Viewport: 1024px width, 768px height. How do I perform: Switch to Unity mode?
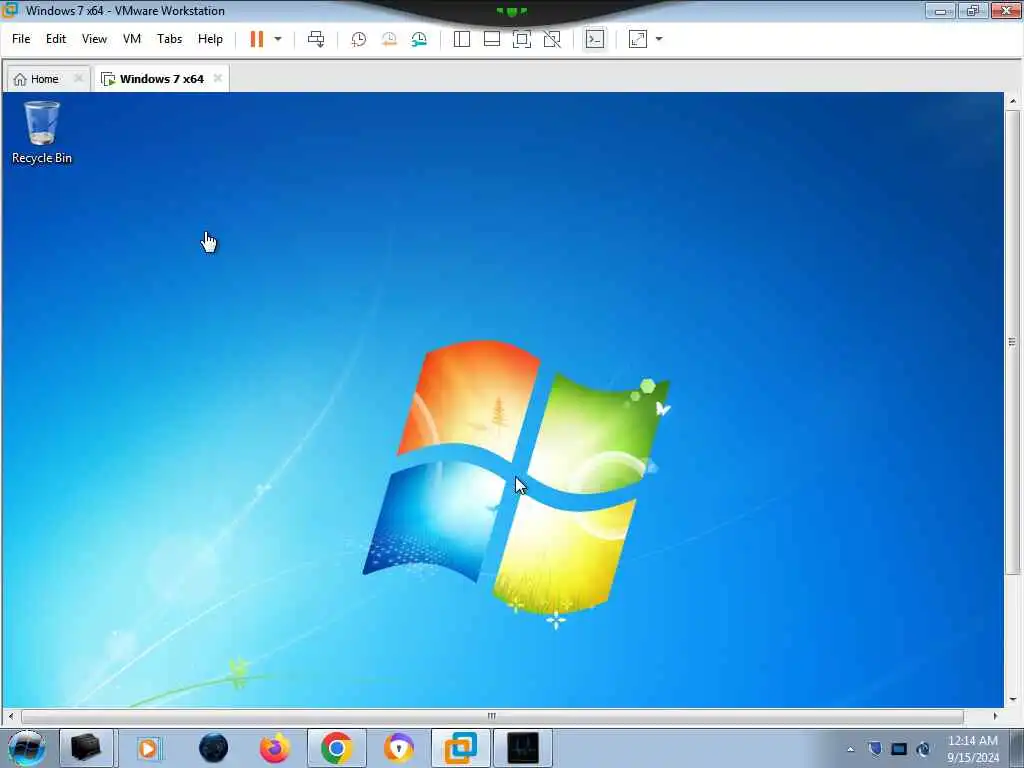click(x=552, y=39)
